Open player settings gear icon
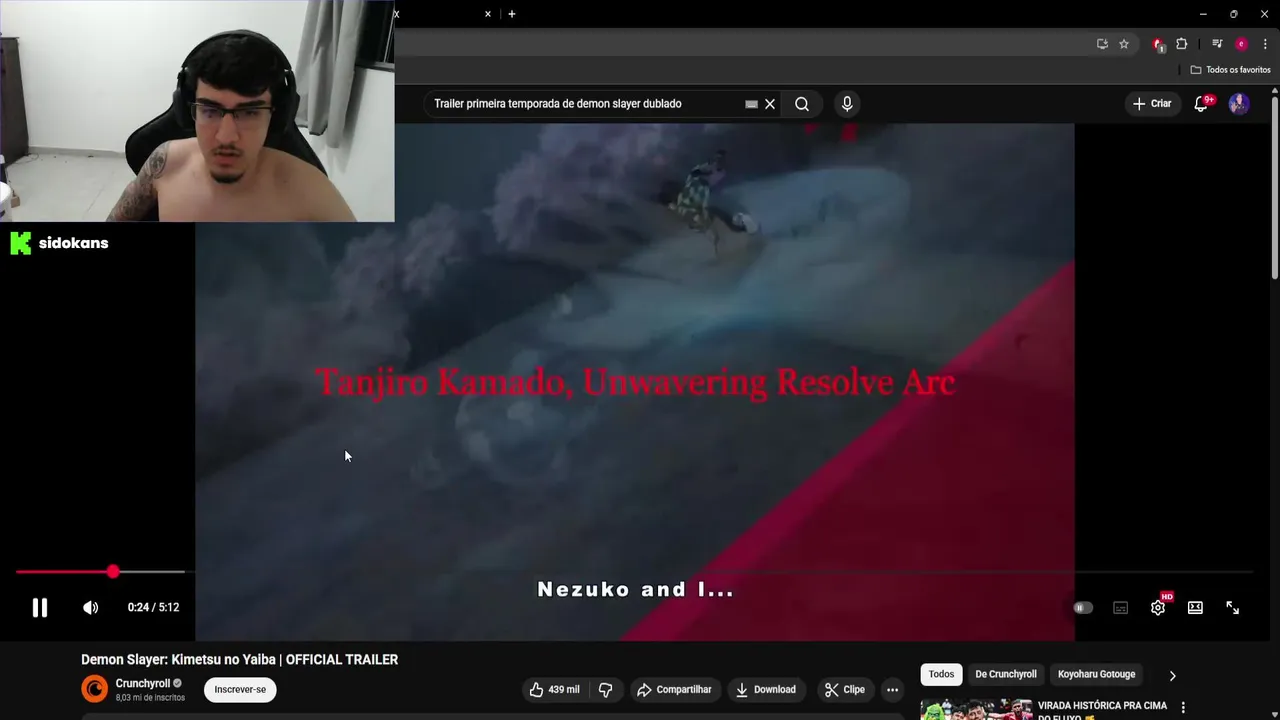Viewport: 1280px width, 720px height. point(1158,607)
